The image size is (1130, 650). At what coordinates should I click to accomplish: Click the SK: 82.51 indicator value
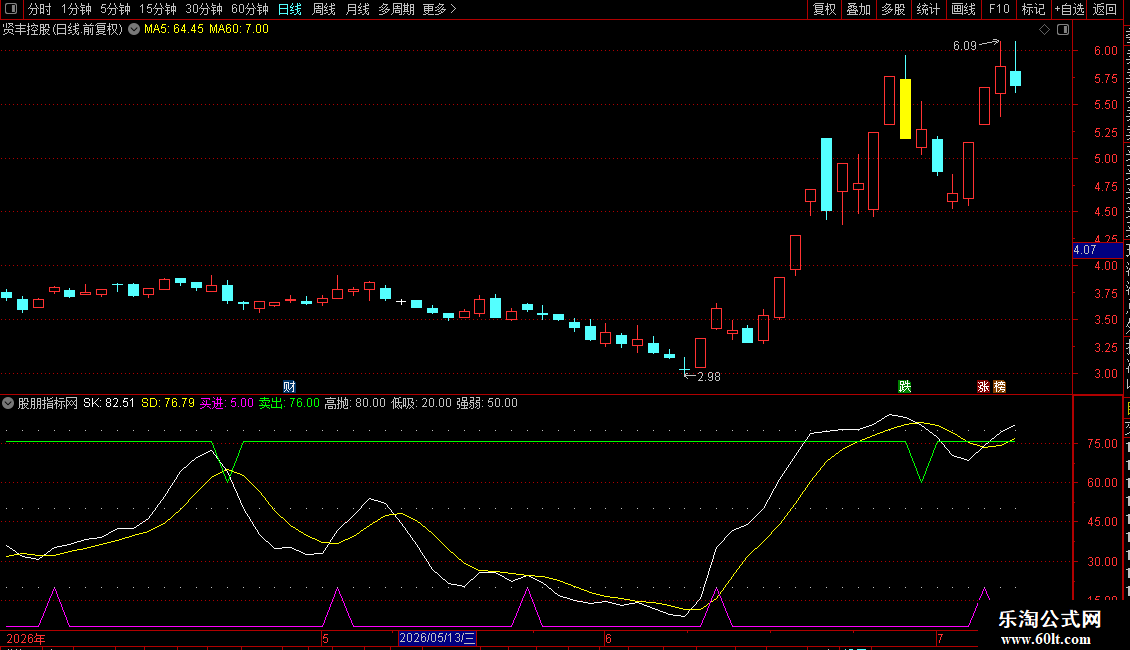109,404
